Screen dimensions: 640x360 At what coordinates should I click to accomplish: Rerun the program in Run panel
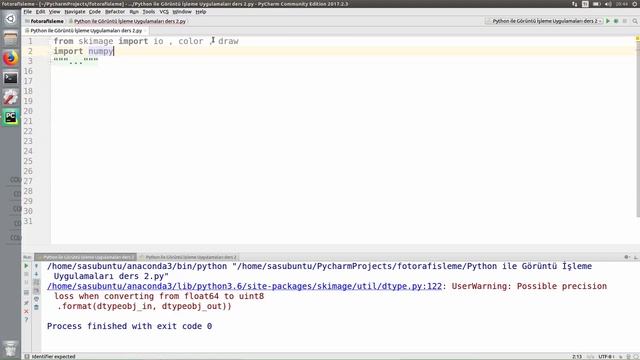pos(27,266)
